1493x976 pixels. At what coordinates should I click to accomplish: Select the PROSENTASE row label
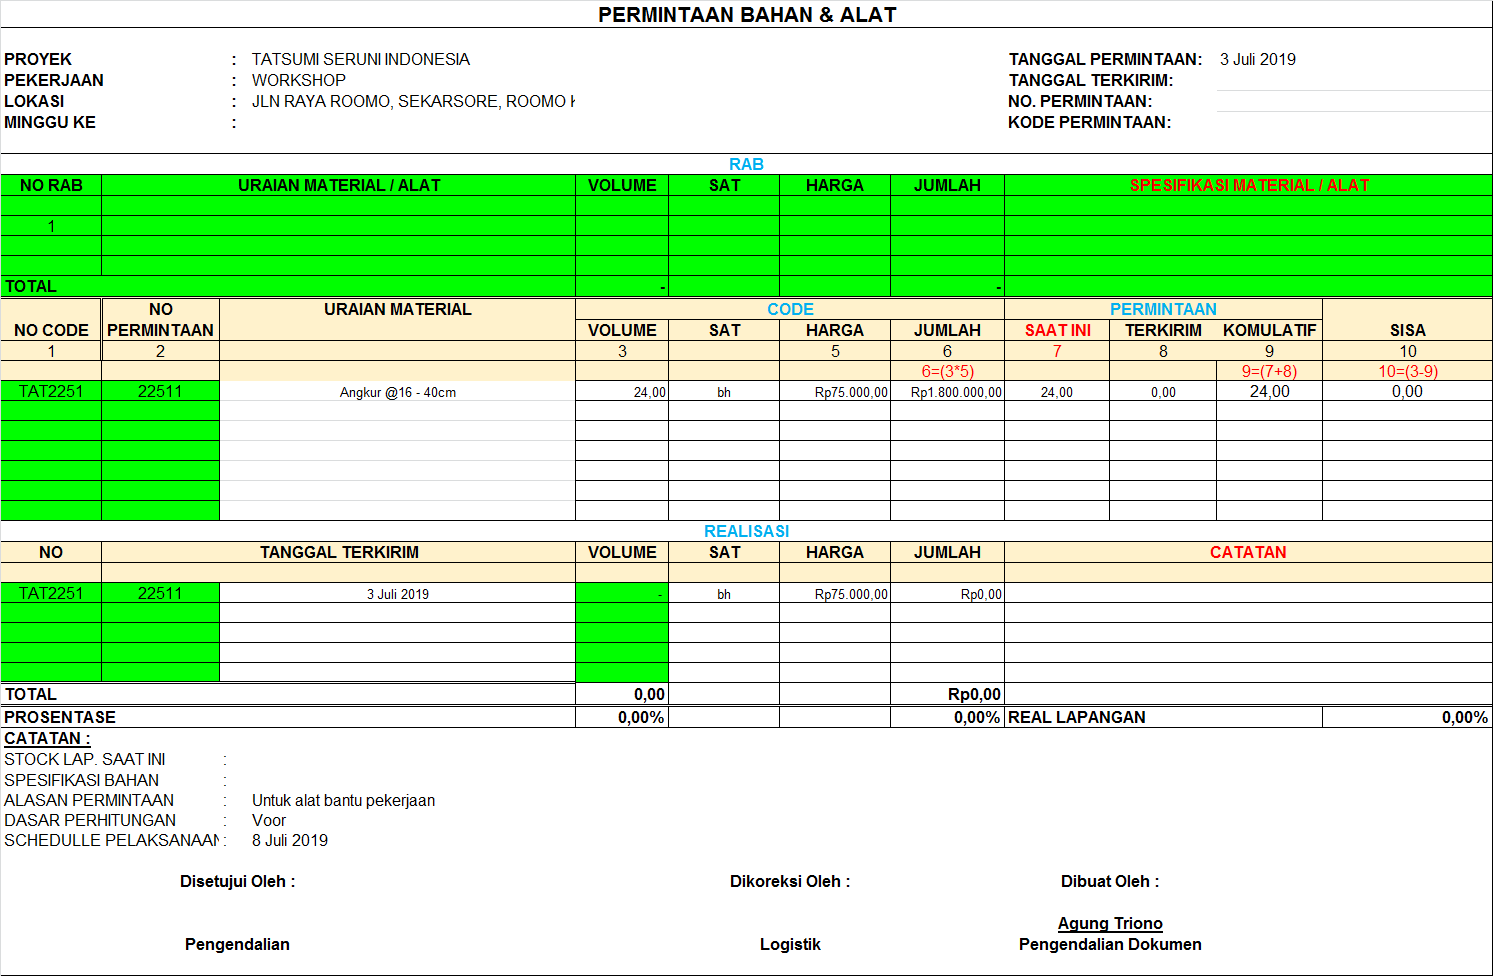(x=60, y=717)
